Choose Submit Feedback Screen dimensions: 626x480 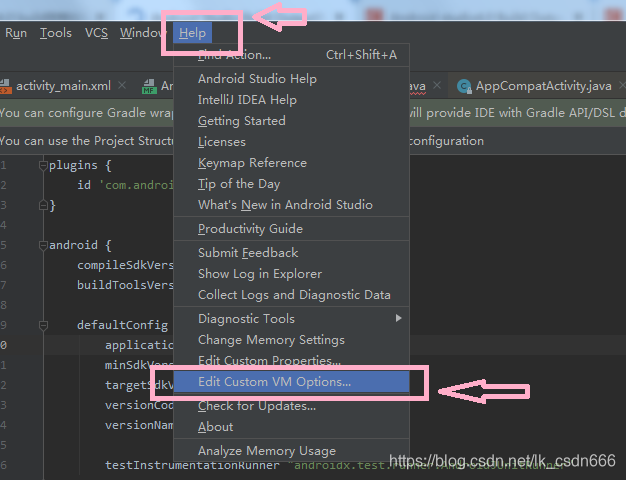pos(291,253)
